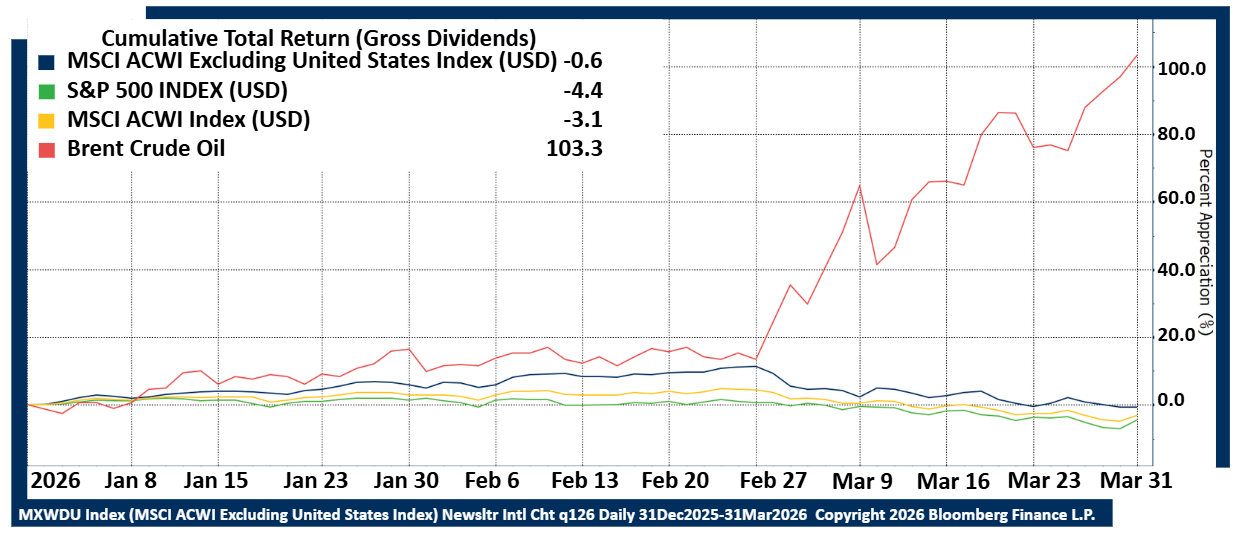Click the S&P 500 return value -4.4

(x=583, y=91)
